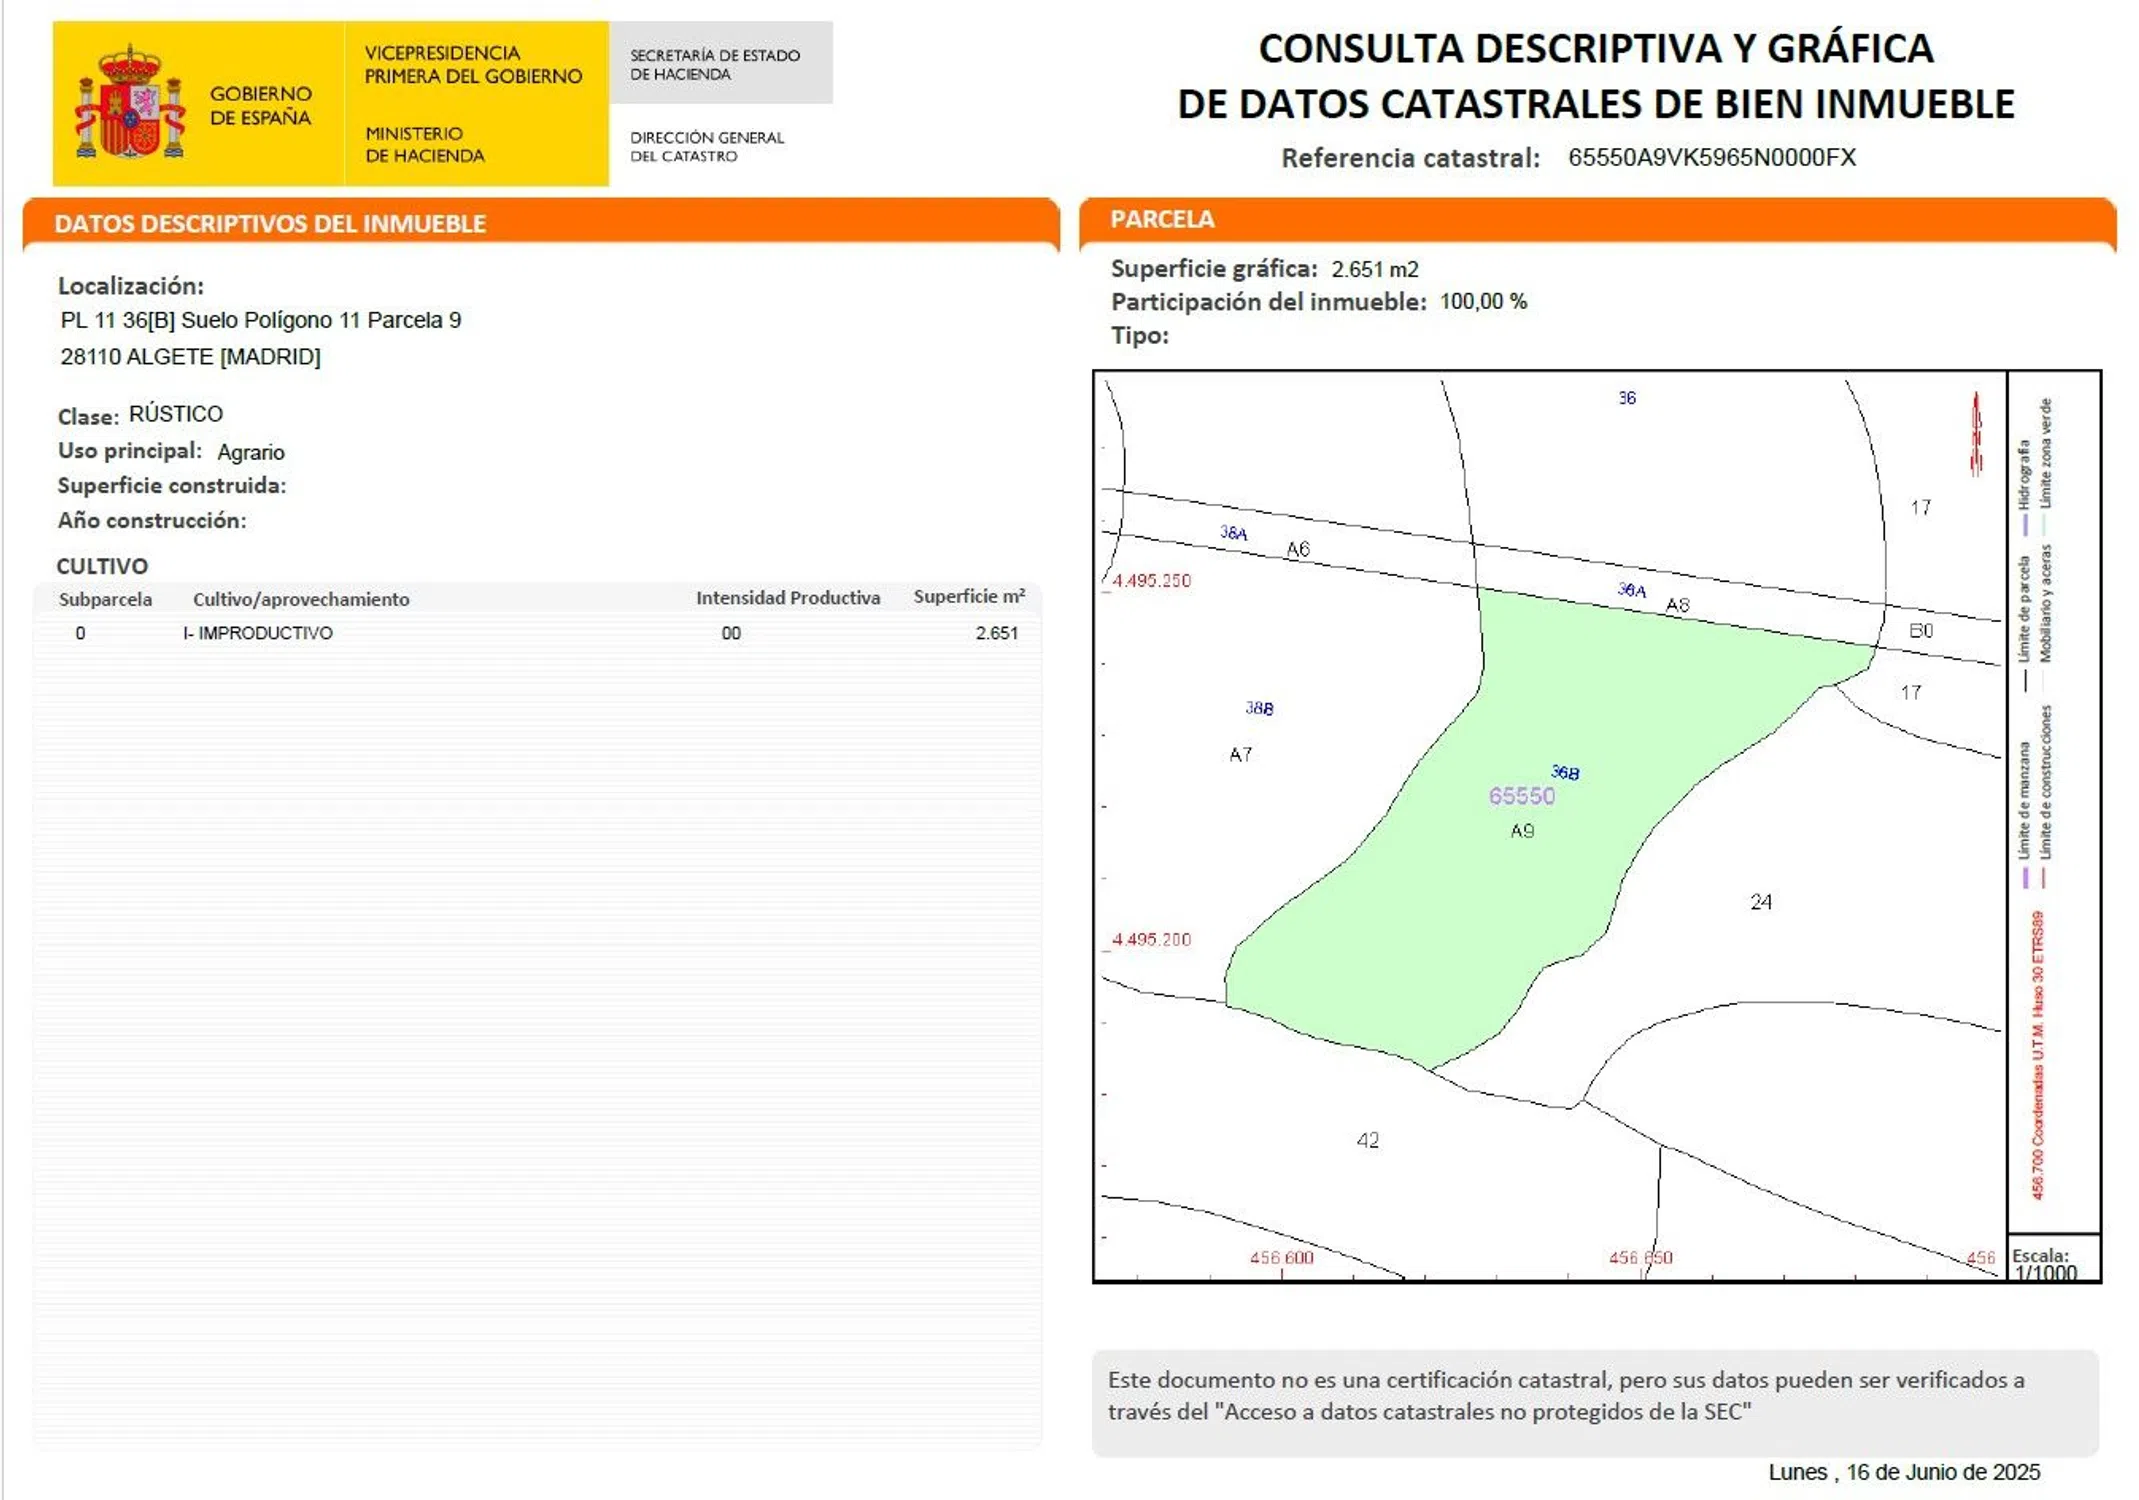
Task: Click the I- IMPRODUCTIVO crop table row
Action: tap(538, 633)
